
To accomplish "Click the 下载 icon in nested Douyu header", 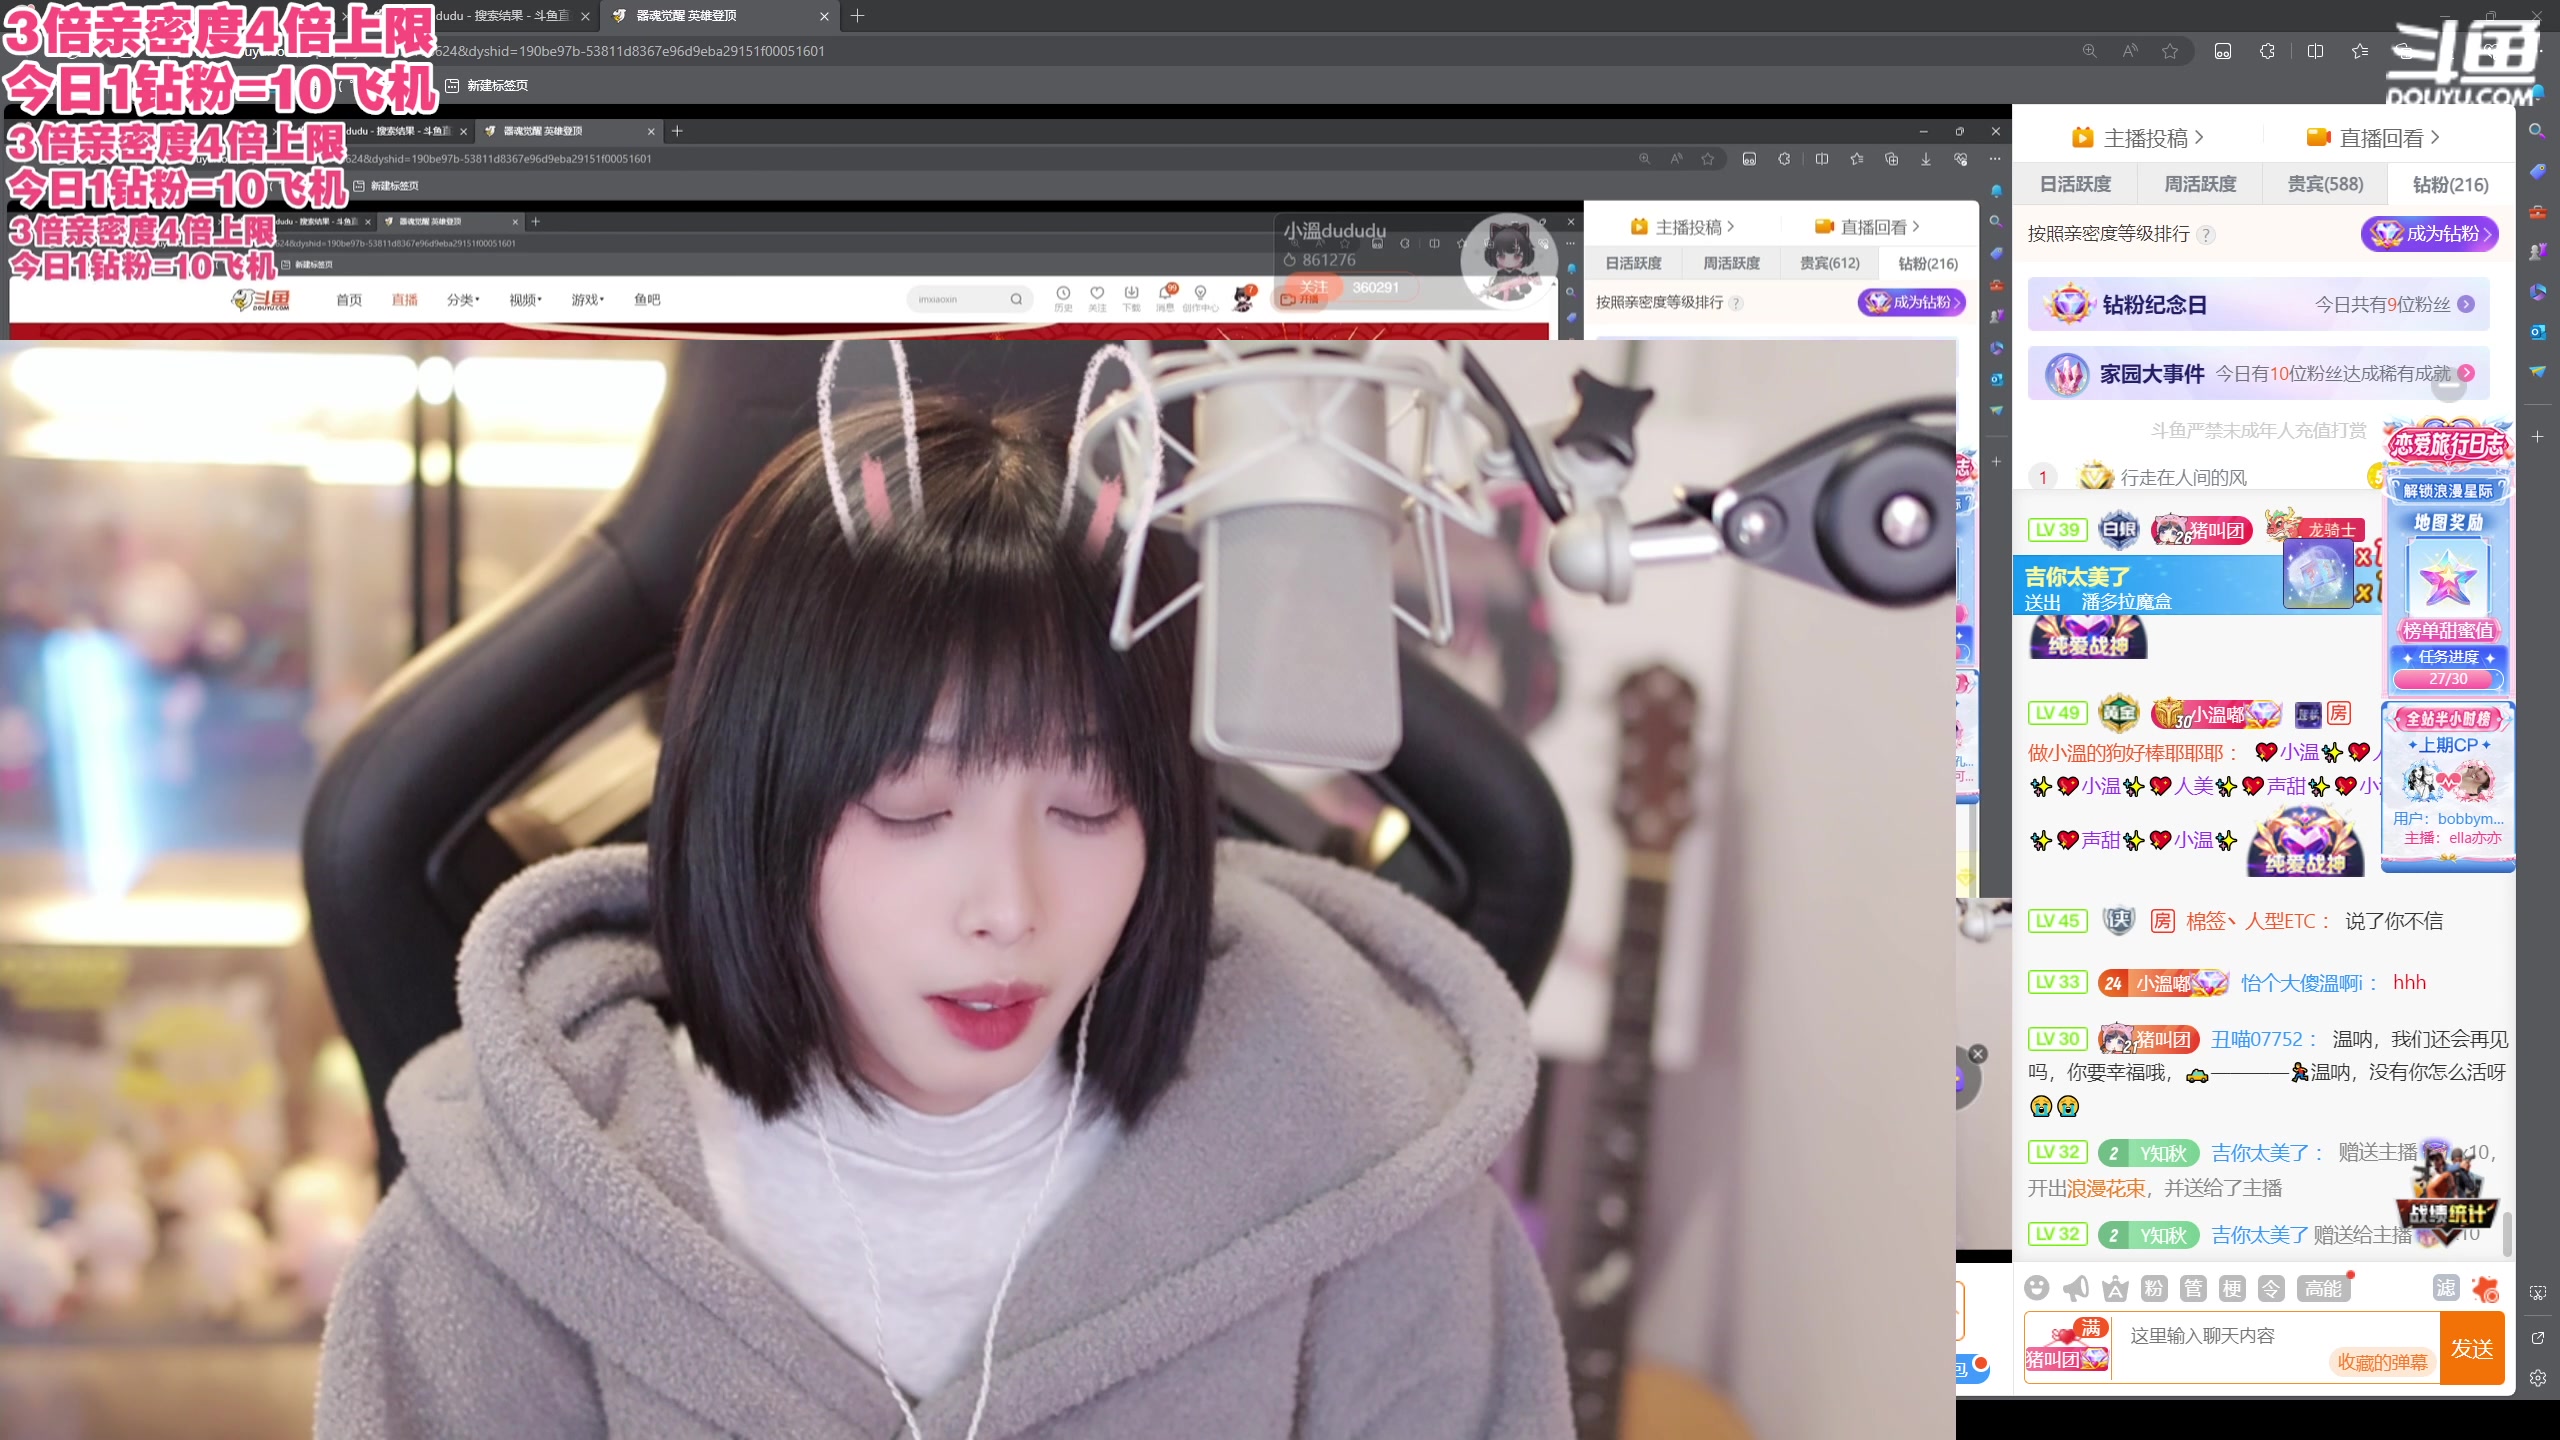I will (1131, 297).
